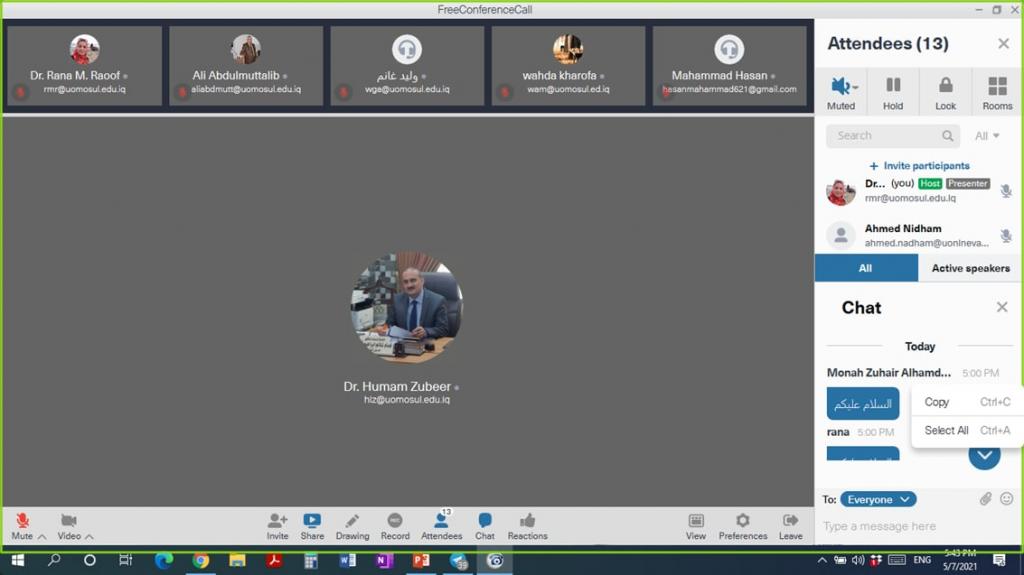
Task: Click Invite participants link
Action: pyautogui.click(x=919, y=166)
